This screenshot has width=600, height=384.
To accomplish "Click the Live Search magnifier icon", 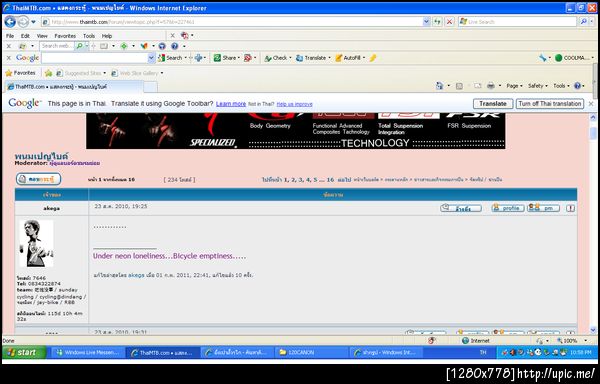I will coord(583,22).
